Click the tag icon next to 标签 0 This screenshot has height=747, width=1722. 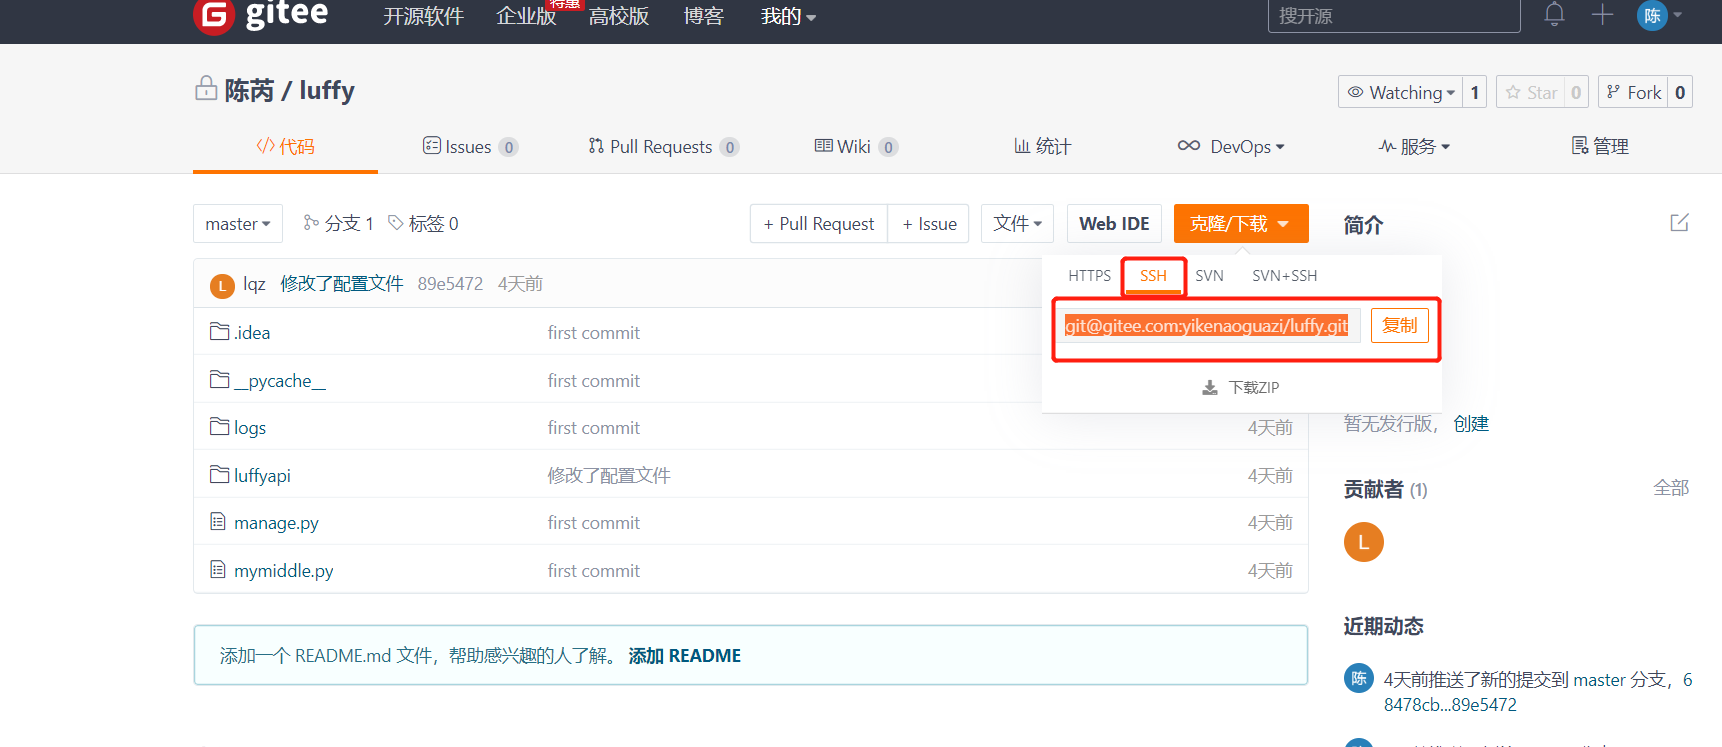coord(396,222)
